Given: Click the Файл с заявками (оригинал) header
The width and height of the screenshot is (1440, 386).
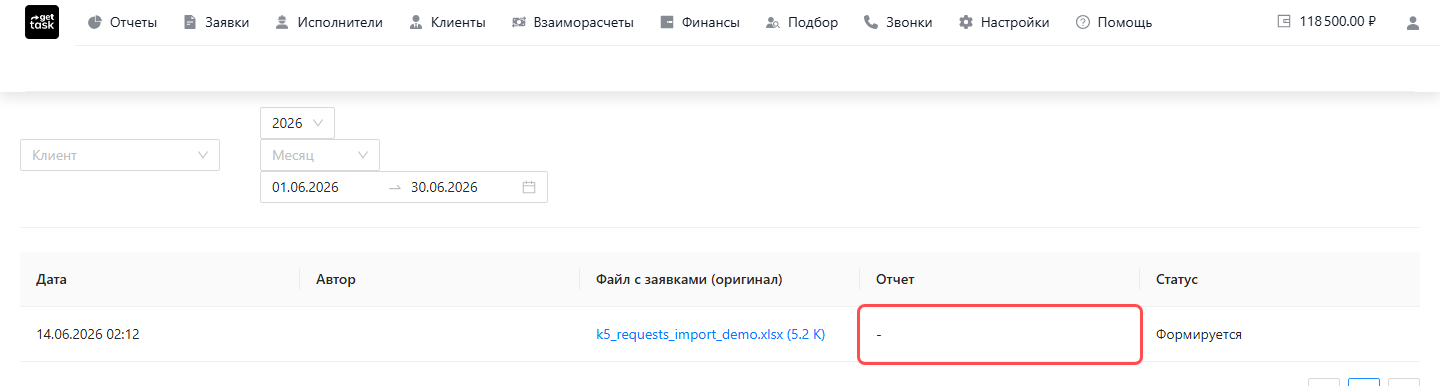Looking at the screenshot, I should click(720, 279).
